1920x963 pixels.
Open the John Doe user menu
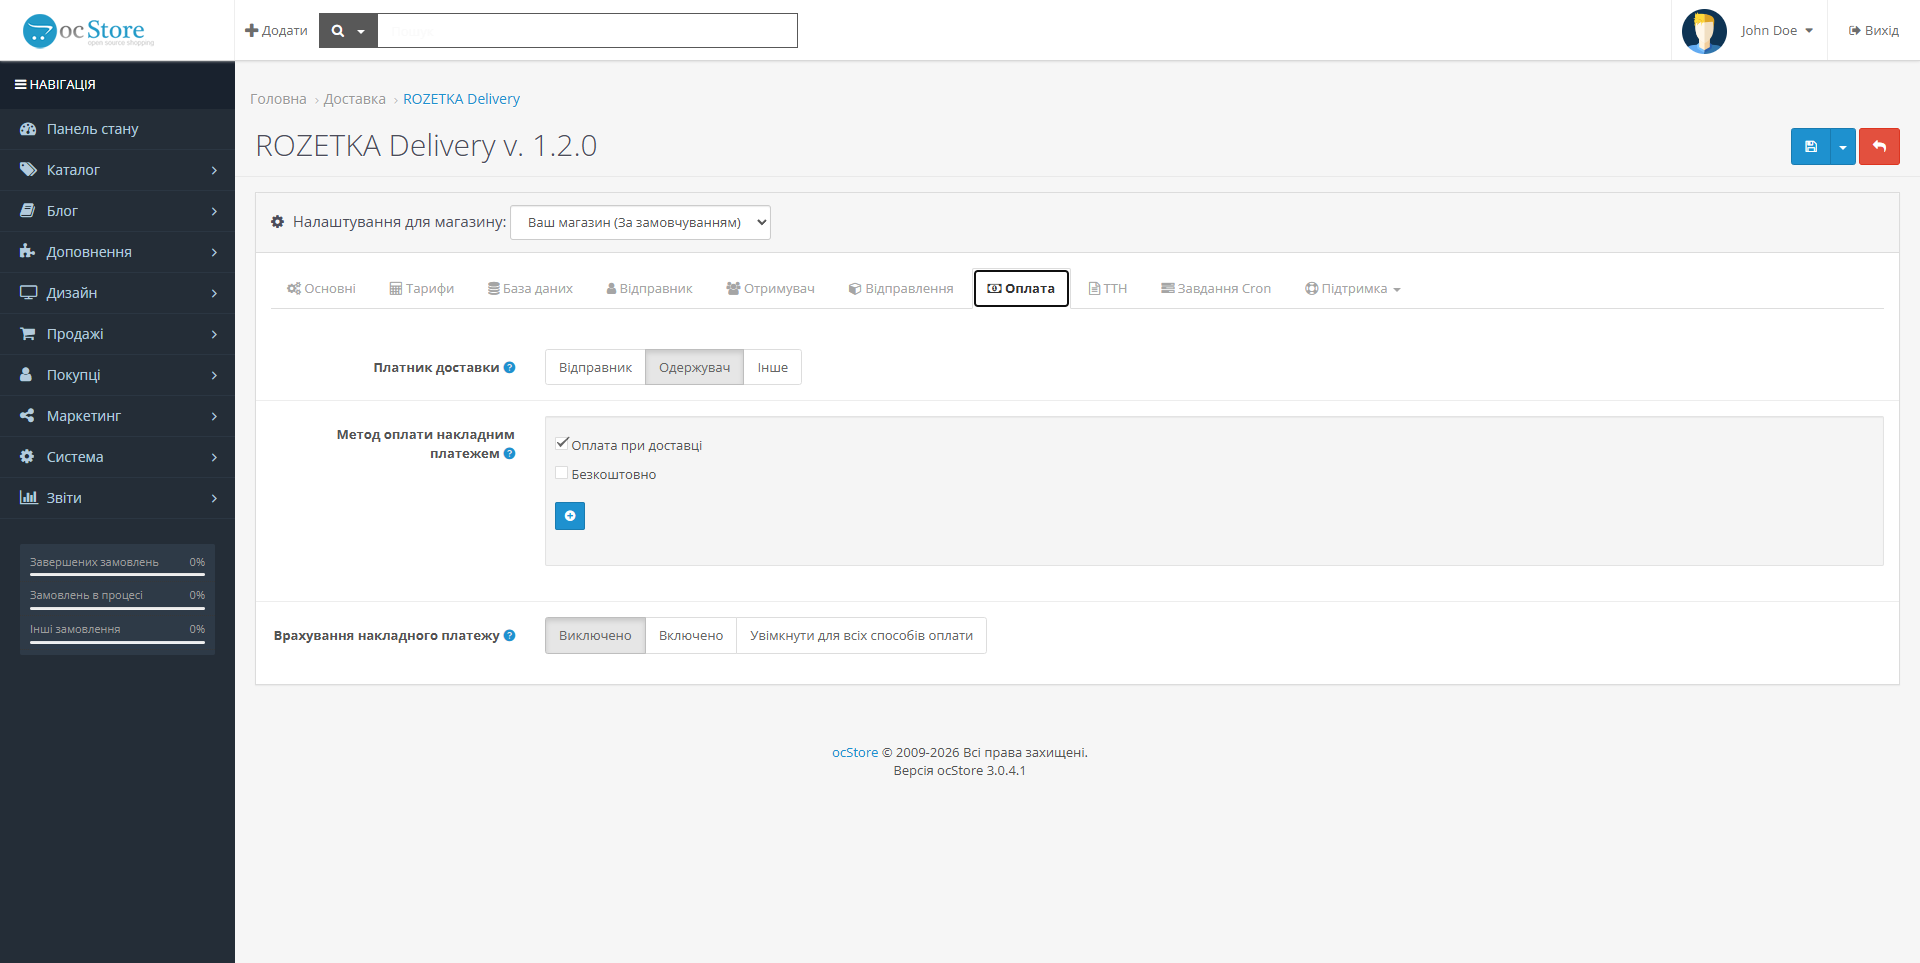[1777, 31]
